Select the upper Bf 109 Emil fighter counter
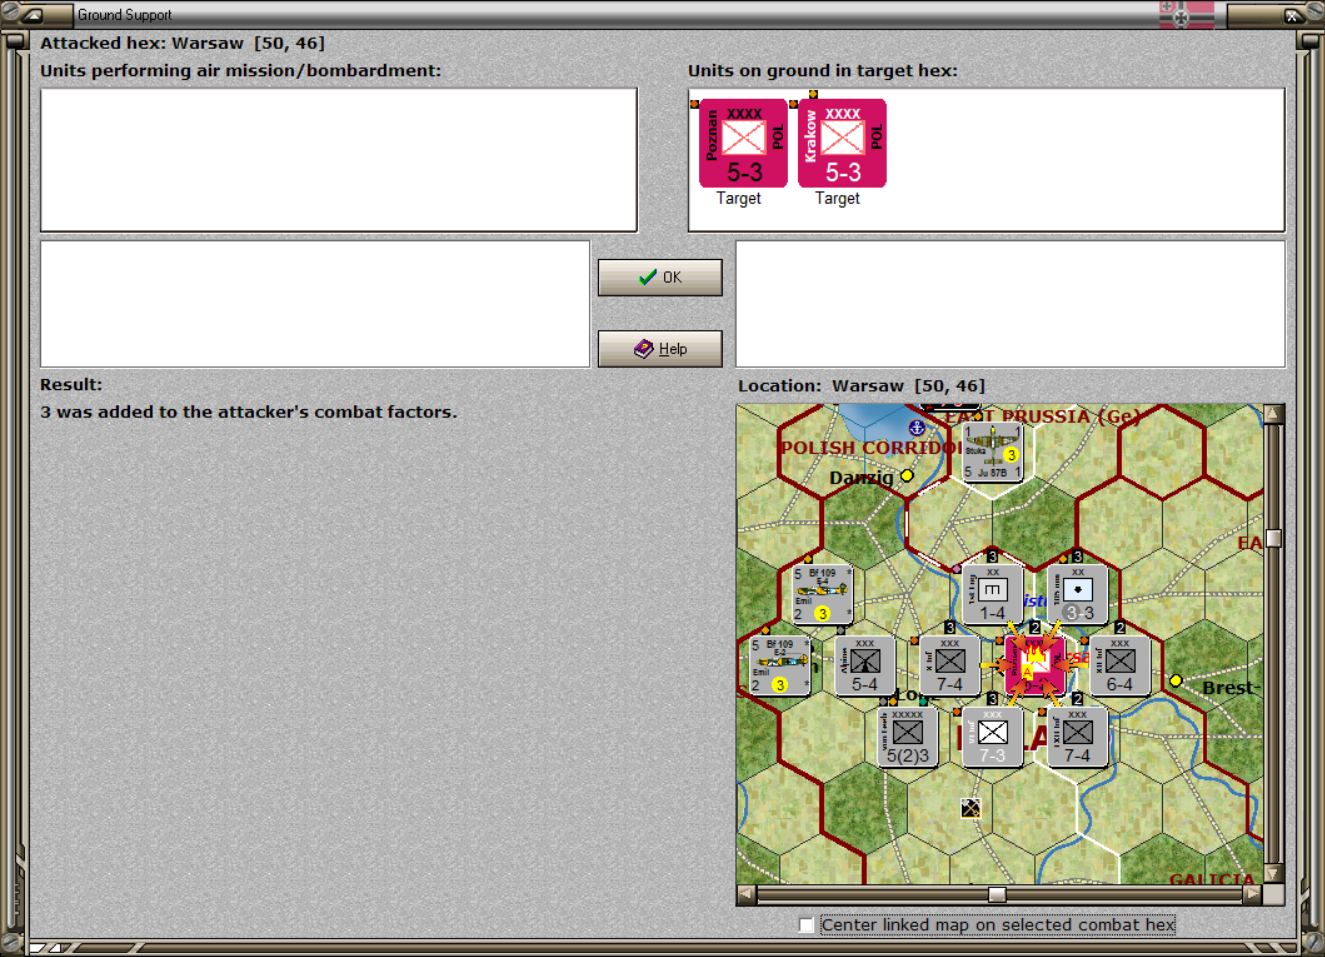The image size is (1325, 957). 822,594
